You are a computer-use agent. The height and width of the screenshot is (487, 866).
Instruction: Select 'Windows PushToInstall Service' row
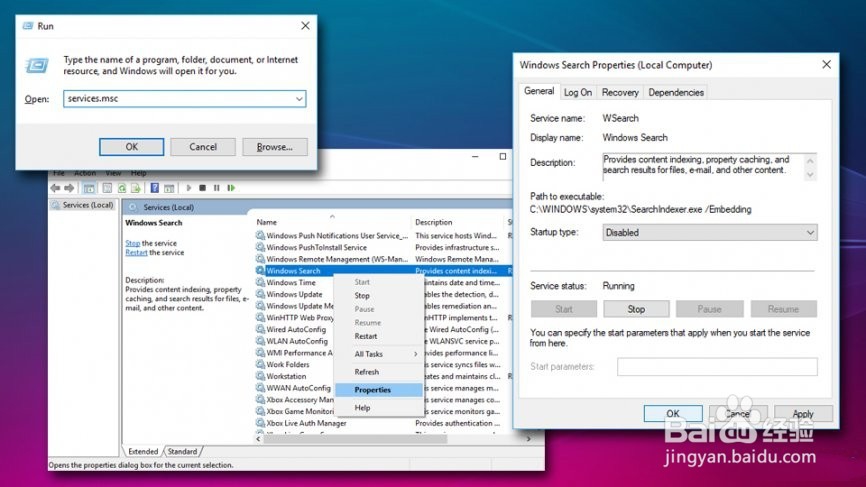click(383, 247)
